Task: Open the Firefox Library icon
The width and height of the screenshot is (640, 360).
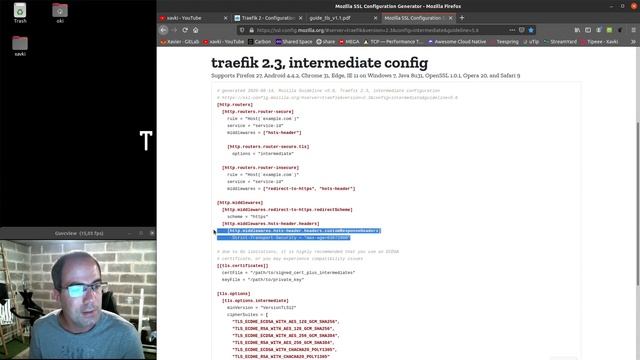Action: (577, 30)
